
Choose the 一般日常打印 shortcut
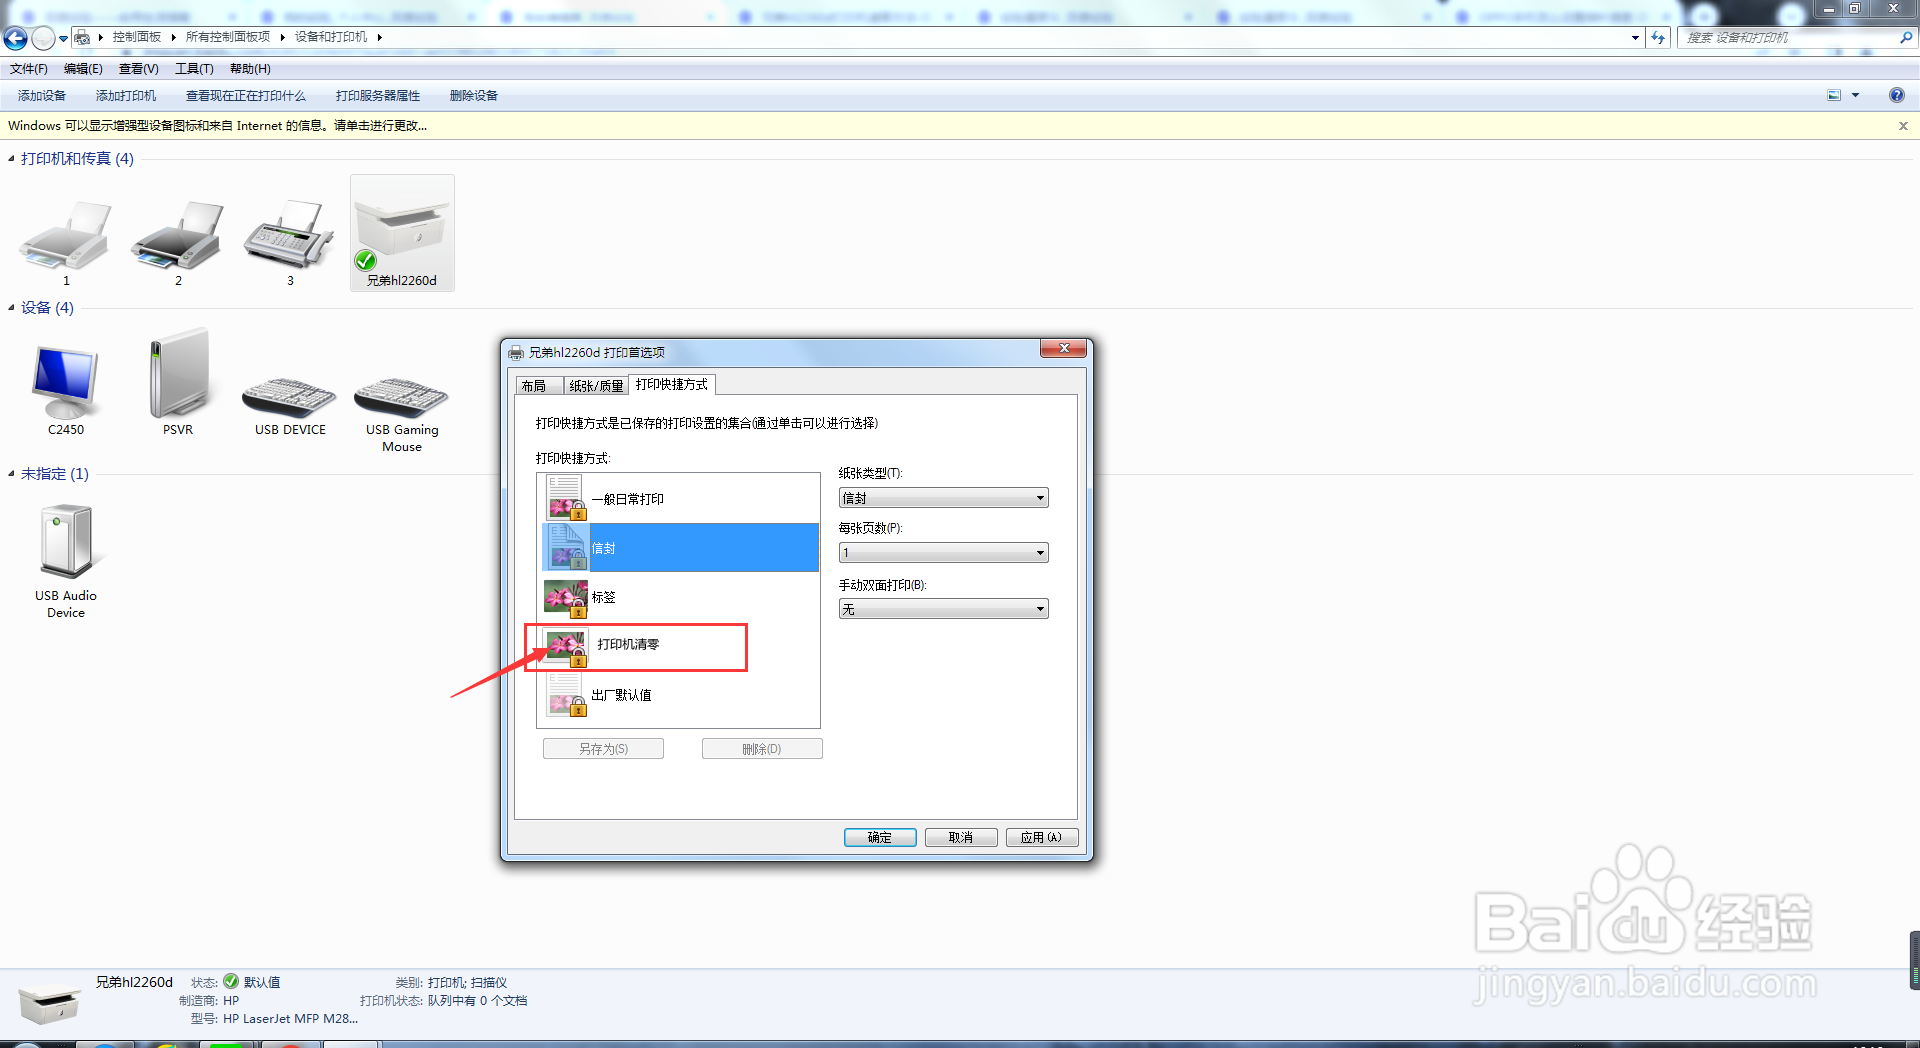click(x=680, y=499)
